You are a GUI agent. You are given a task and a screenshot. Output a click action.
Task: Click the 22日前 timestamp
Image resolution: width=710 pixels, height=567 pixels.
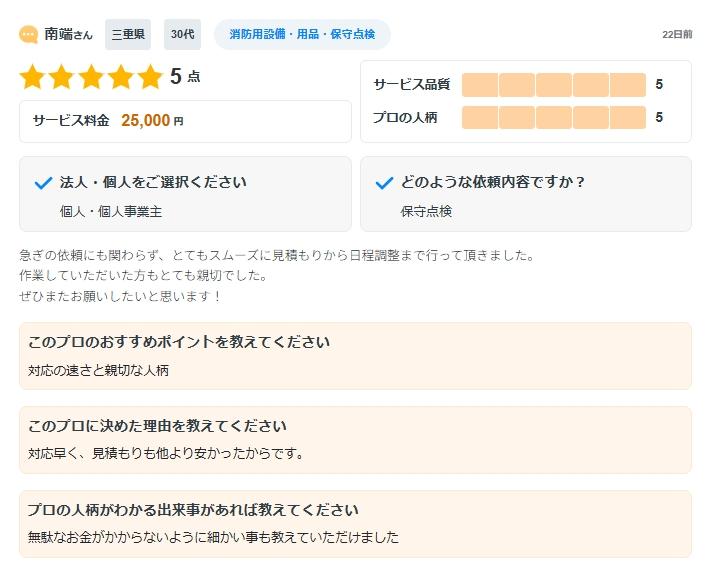[x=676, y=35]
